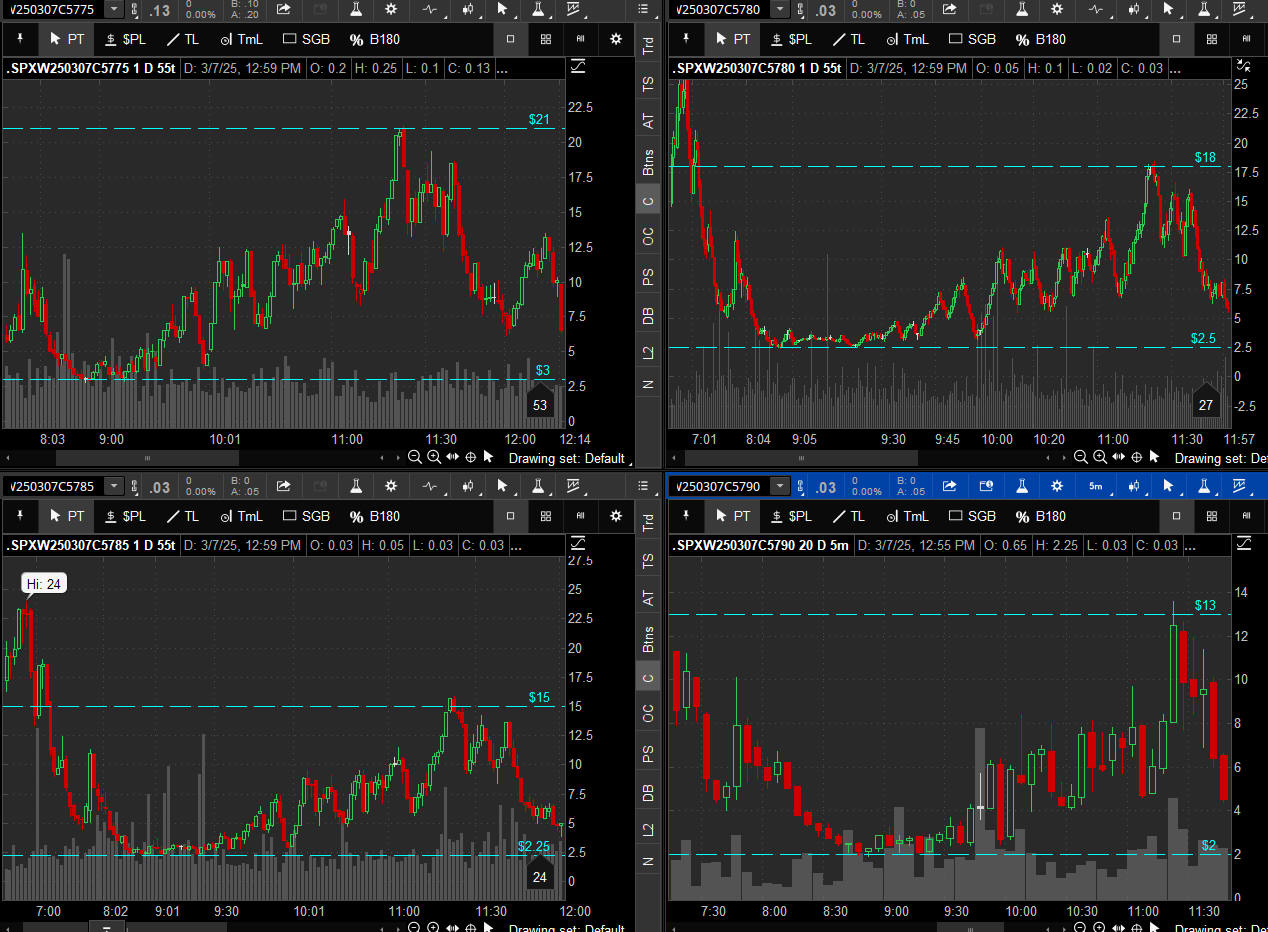Select the TL trendline drawing tool in C5775 chart
The image size is (1268, 932).
point(183,40)
